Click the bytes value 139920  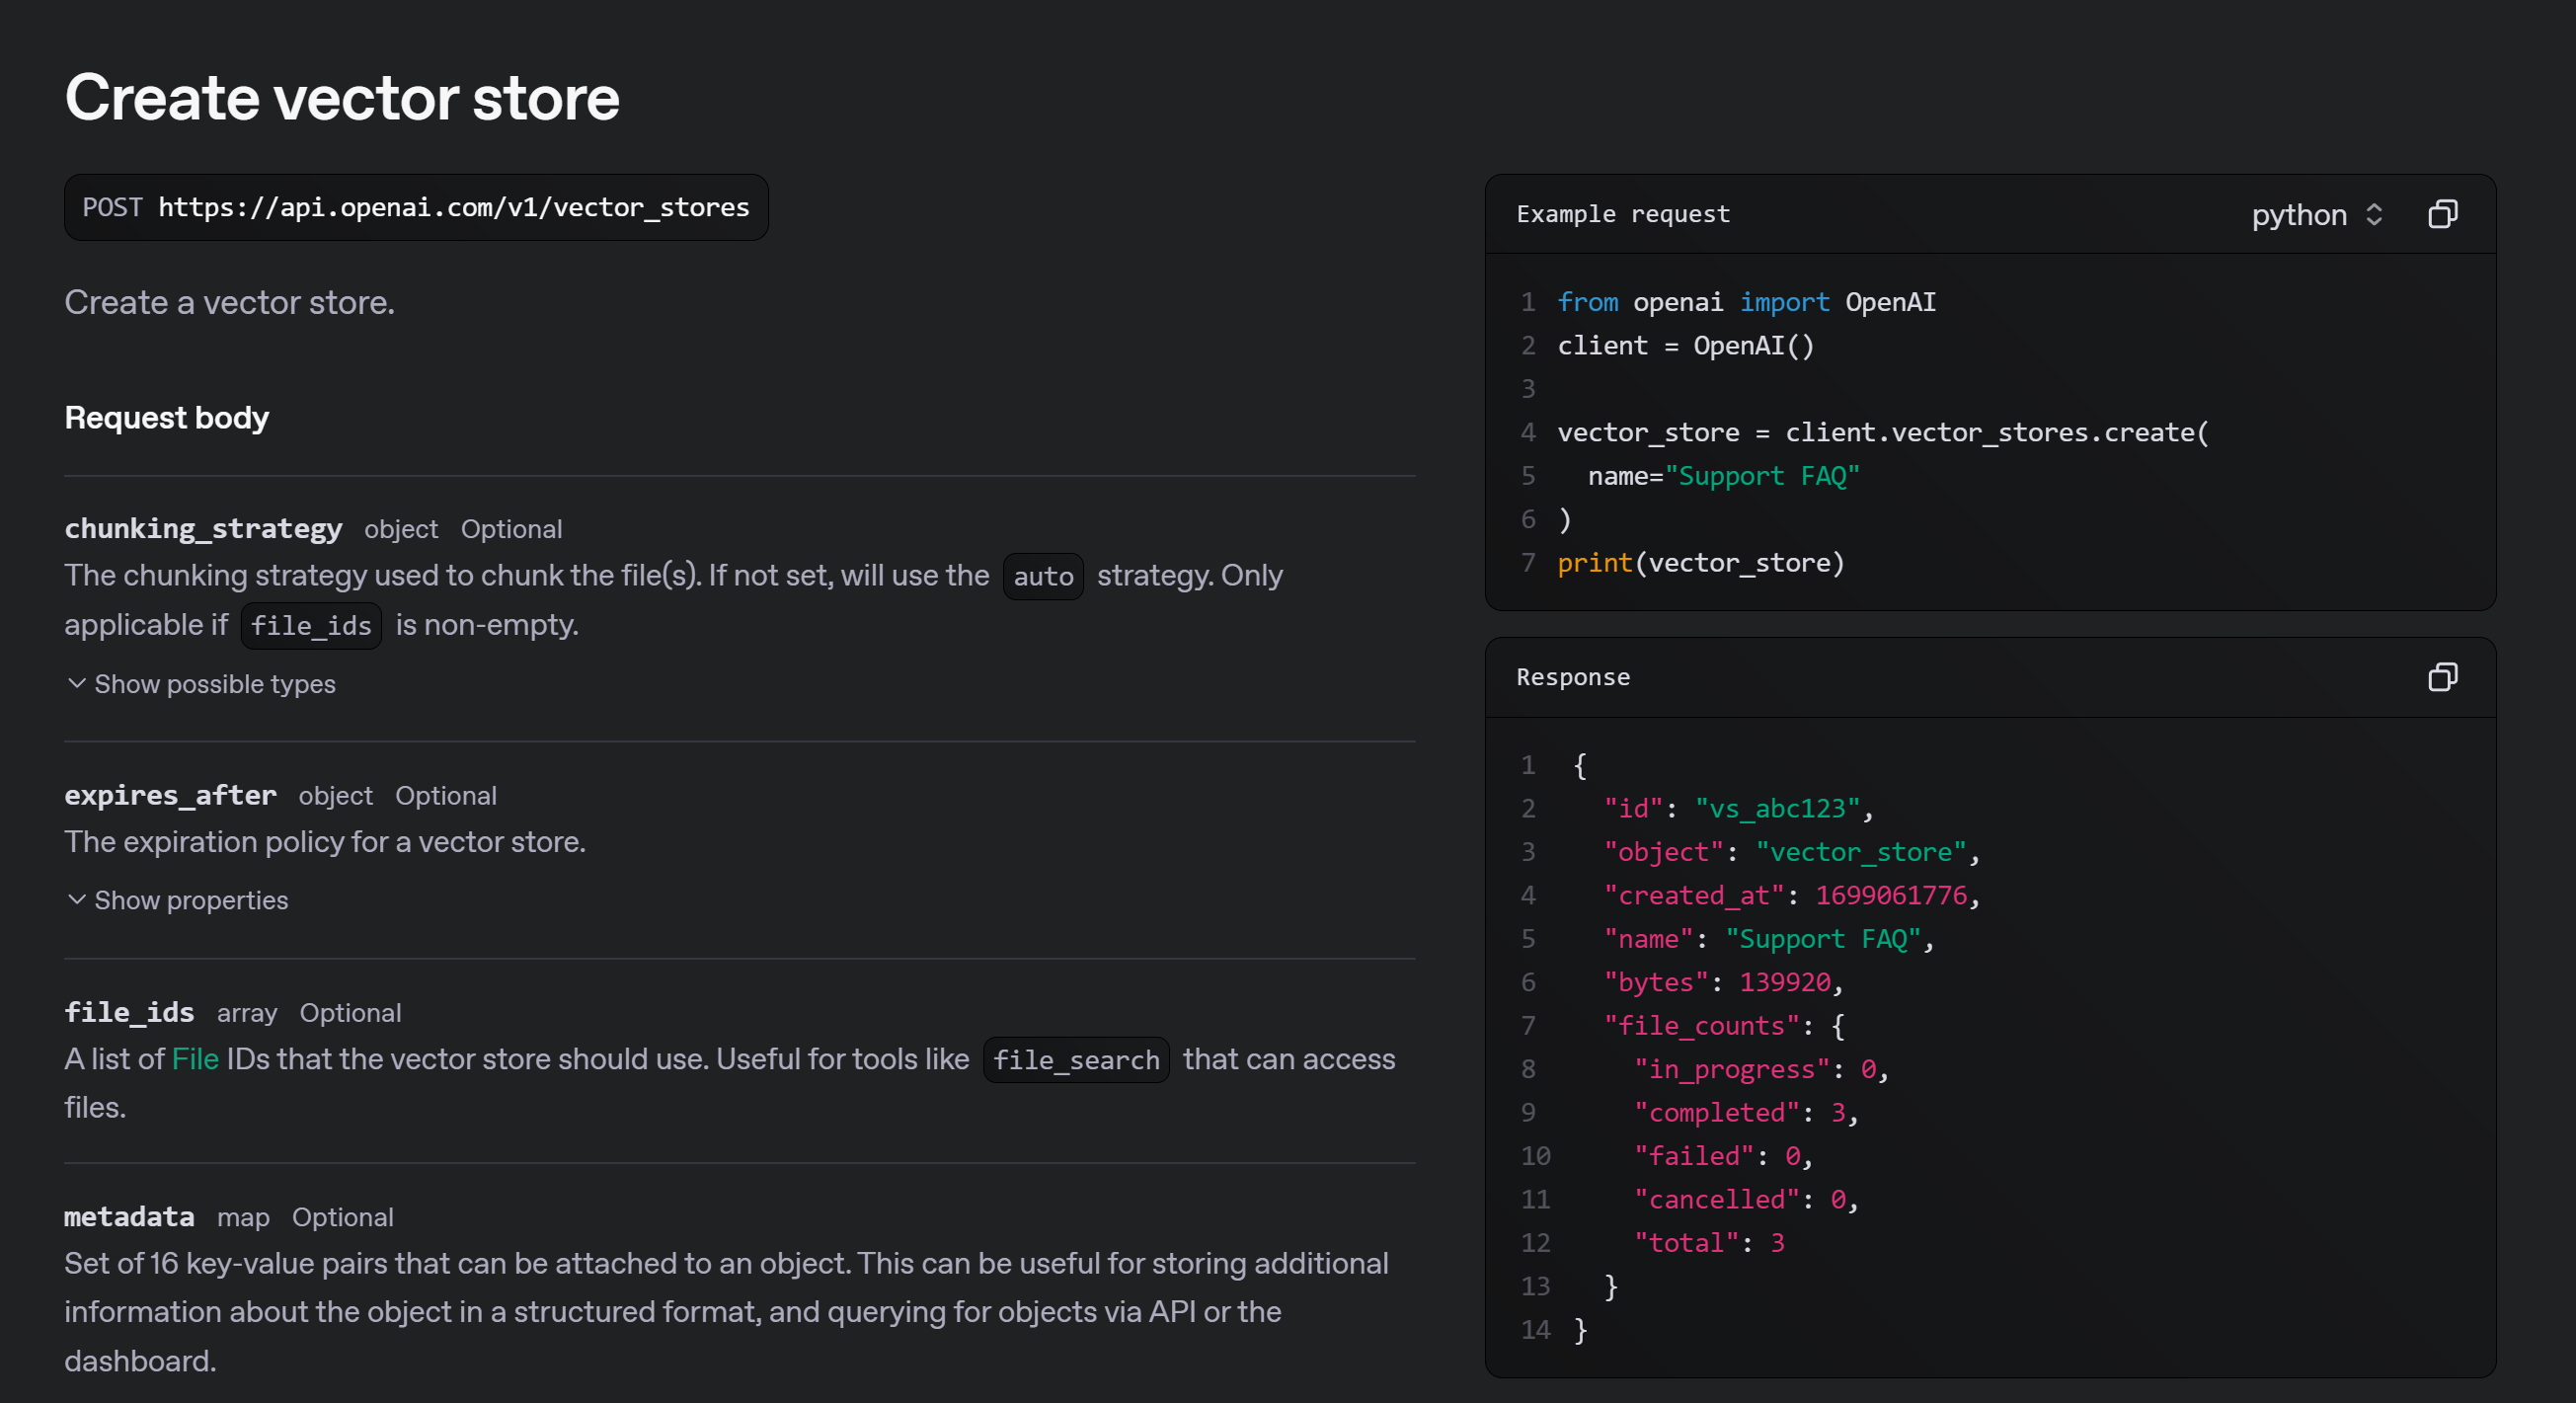(1785, 982)
